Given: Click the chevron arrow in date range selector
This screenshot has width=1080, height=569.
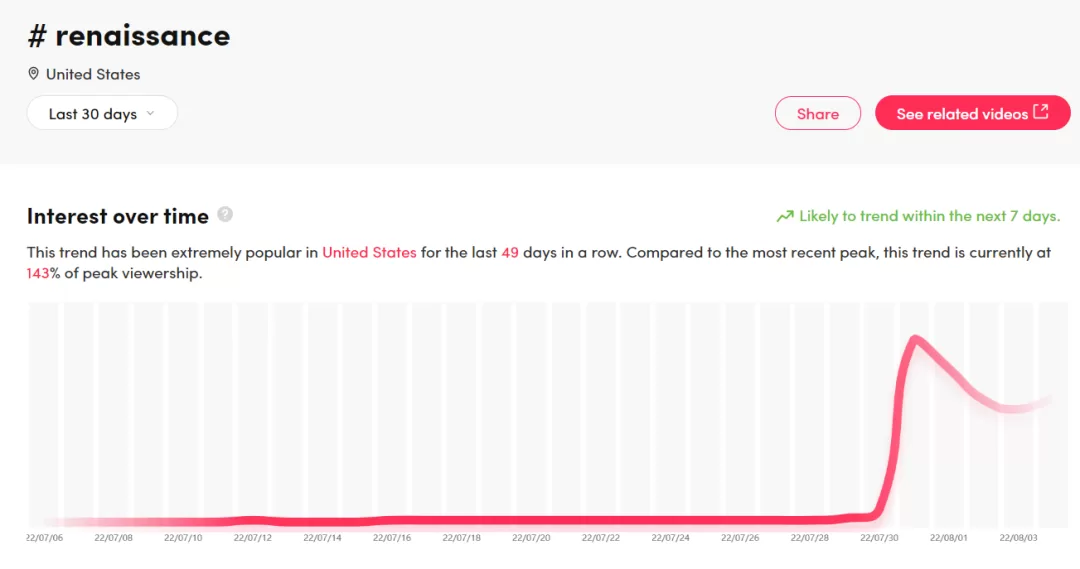Looking at the screenshot, I should pos(150,114).
